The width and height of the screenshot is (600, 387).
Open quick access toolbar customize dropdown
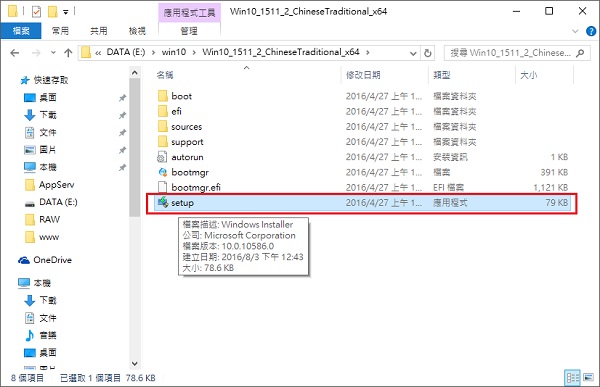(x=66, y=12)
